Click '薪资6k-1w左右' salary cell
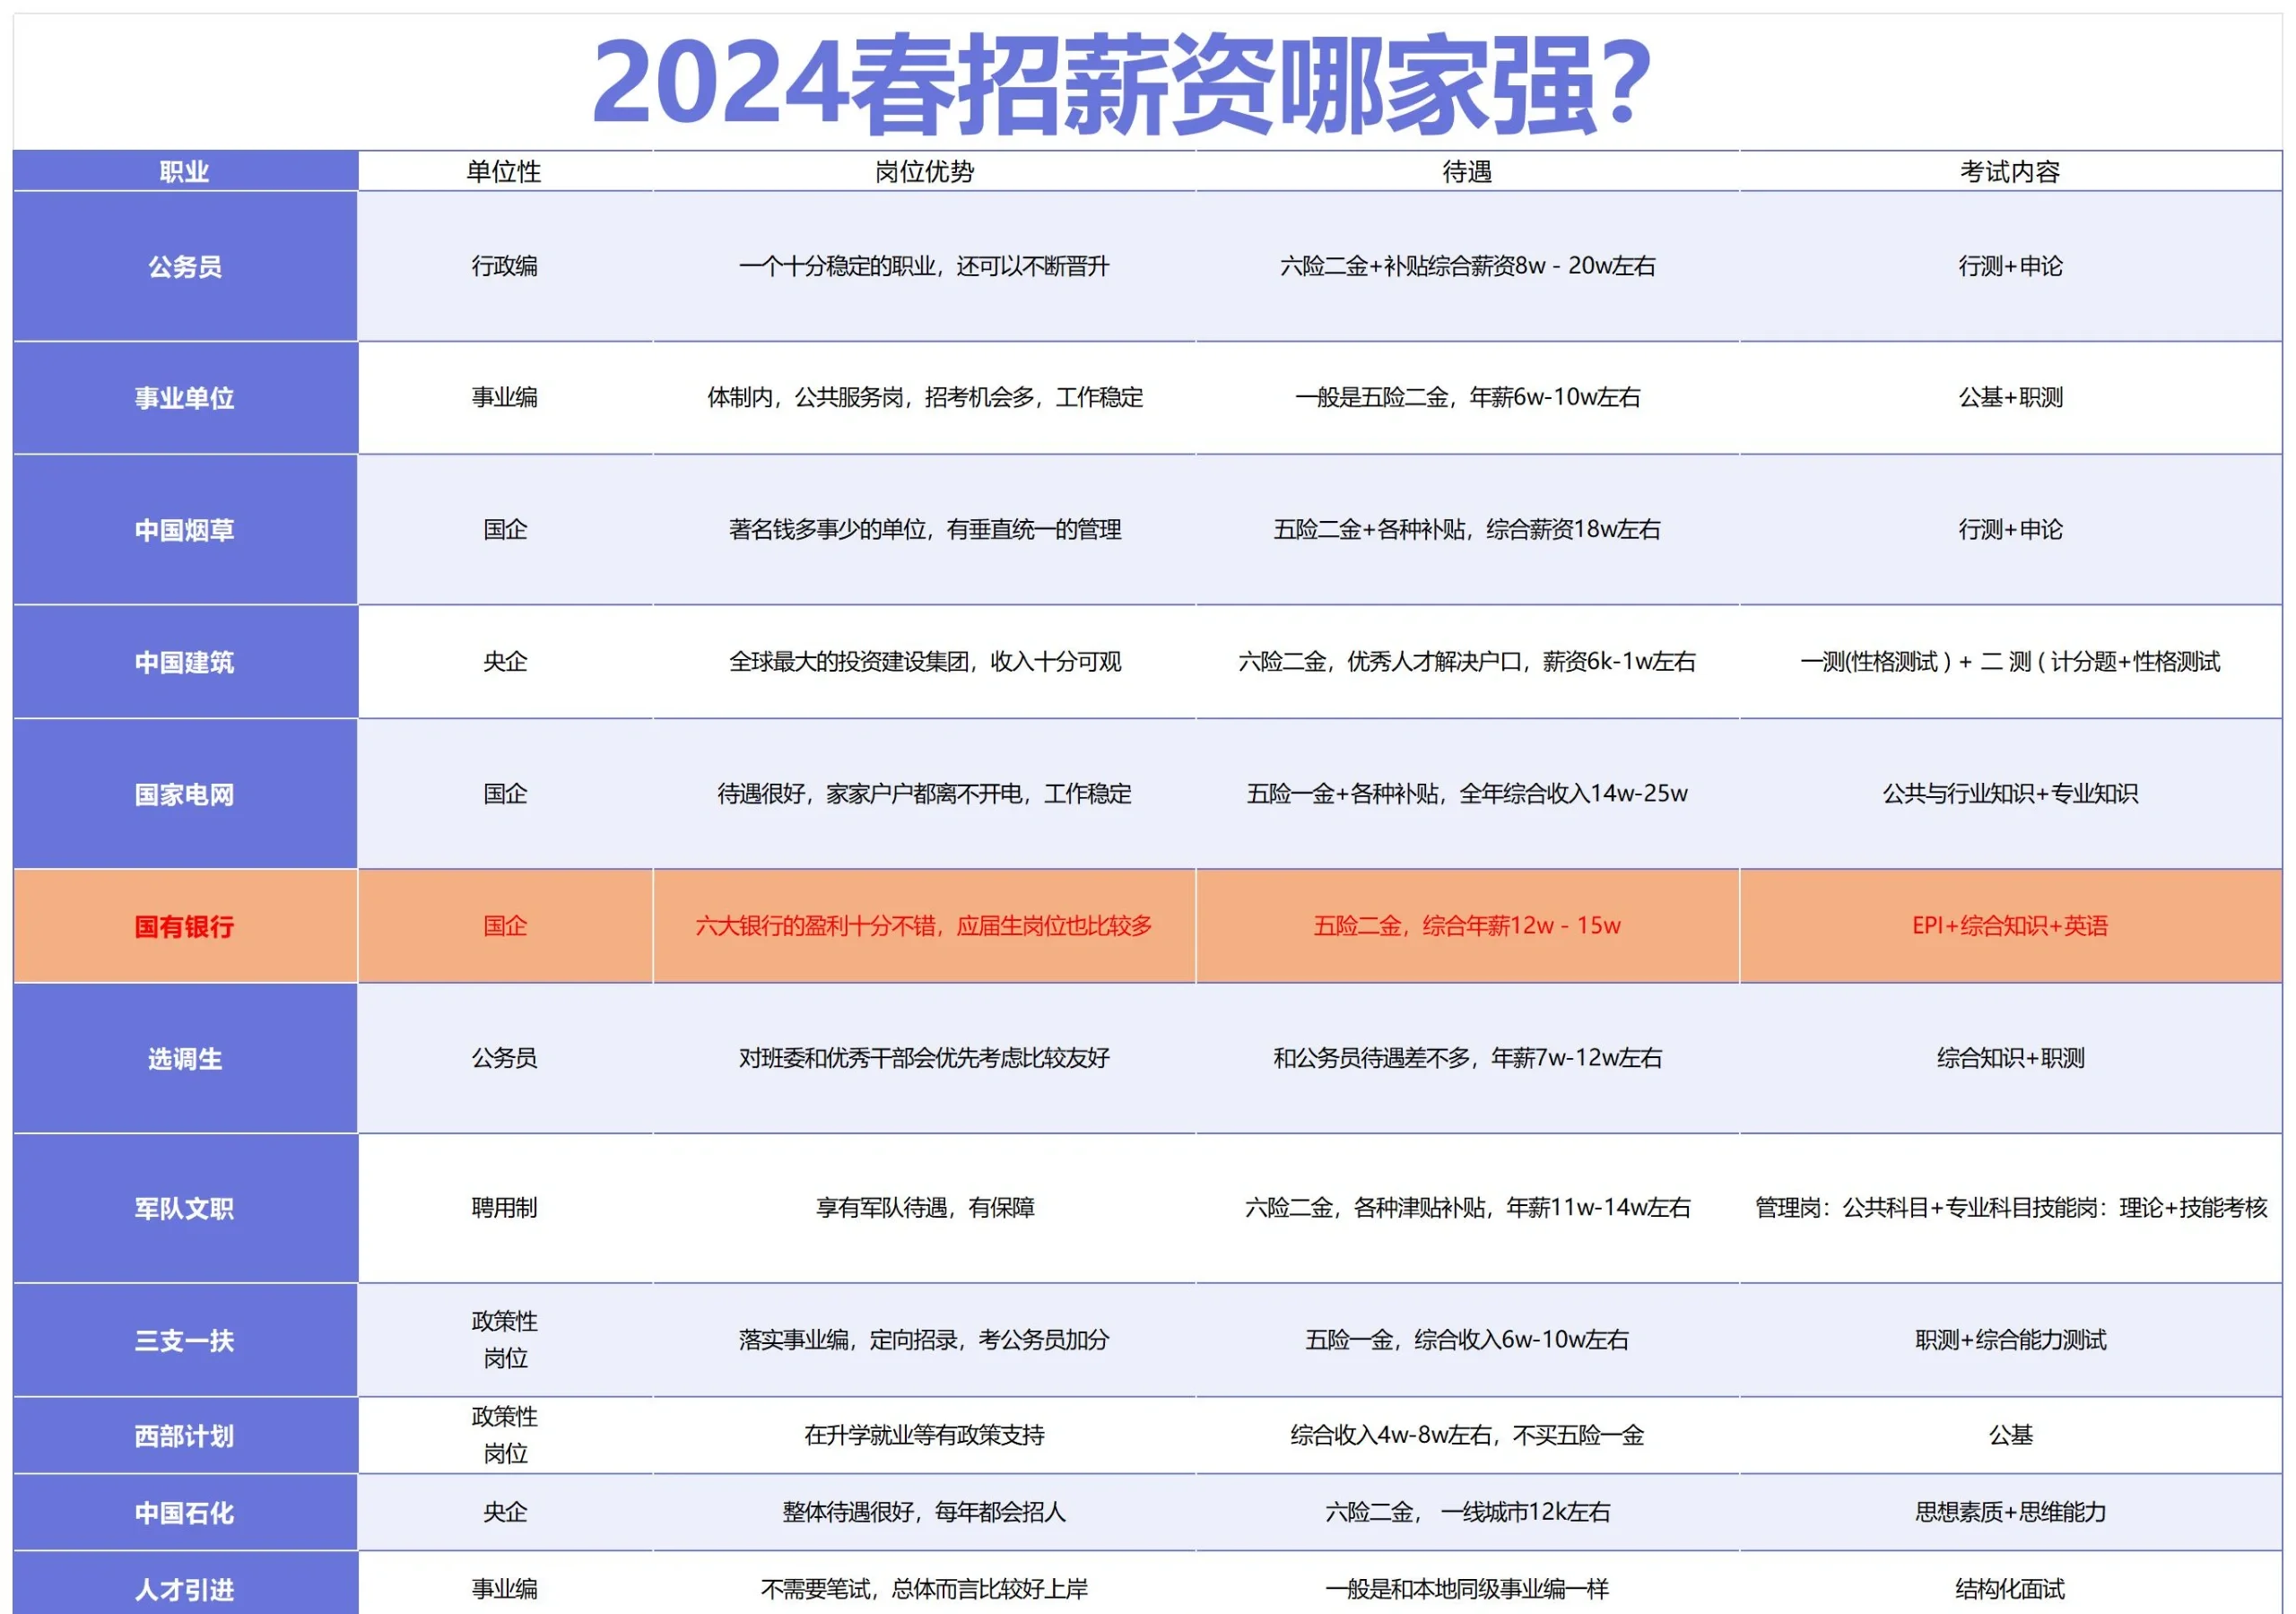 pyautogui.click(x=1467, y=662)
